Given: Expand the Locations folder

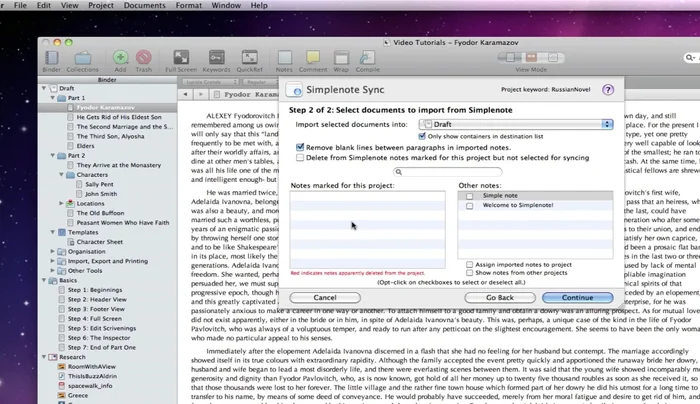Looking at the screenshot, I should pos(62,203).
